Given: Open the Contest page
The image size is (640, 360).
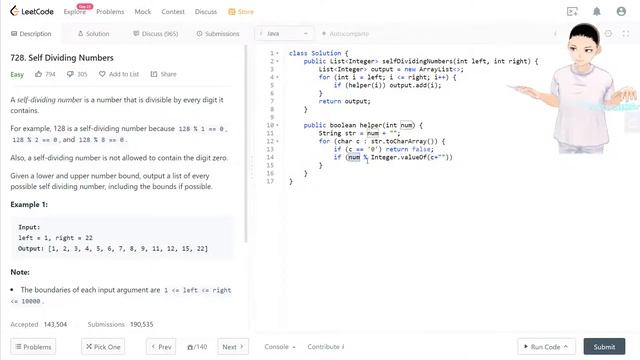Looking at the screenshot, I should point(173,12).
